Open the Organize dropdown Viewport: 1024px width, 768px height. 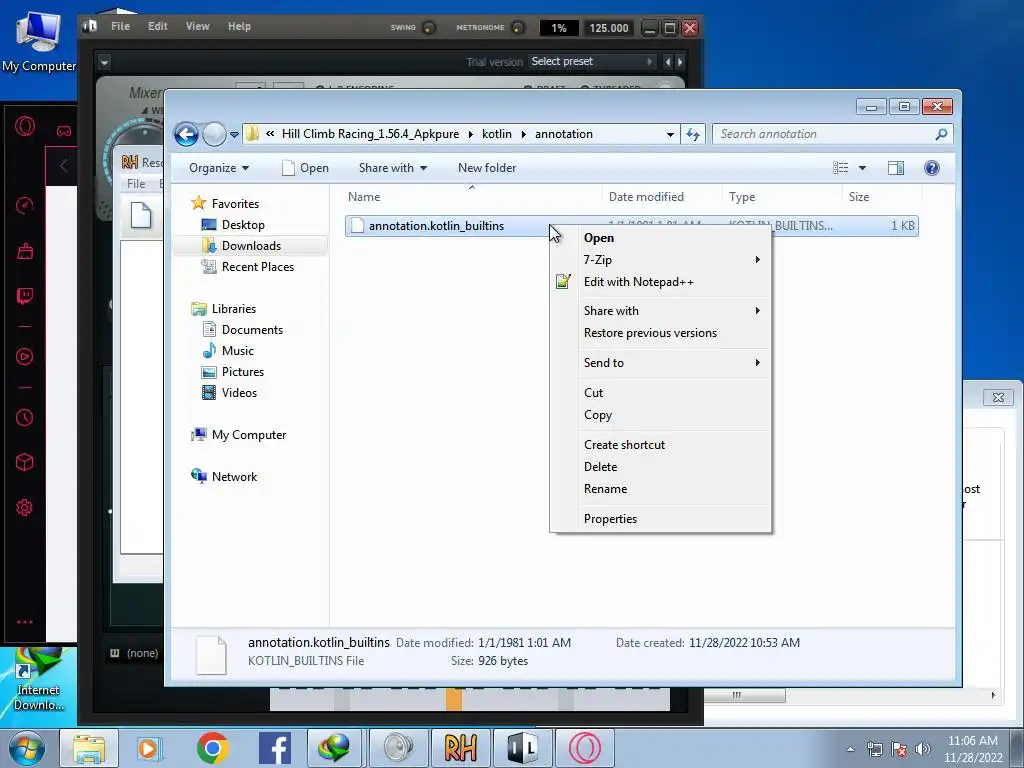click(x=219, y=168)
